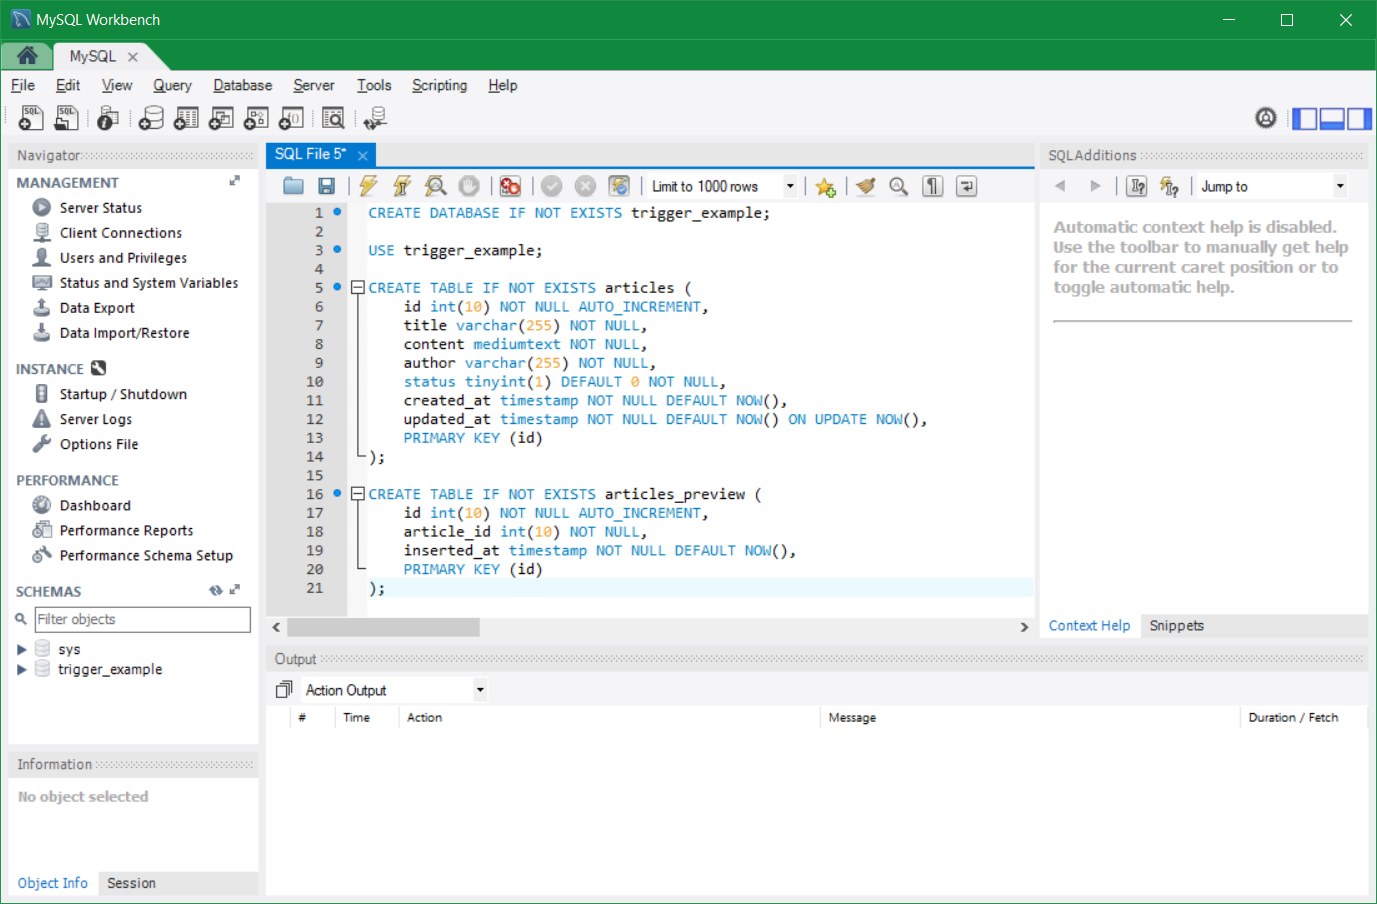Screen dimensions: 1377x904
Task: Open the Query menu
Action: tap(172, 85)
